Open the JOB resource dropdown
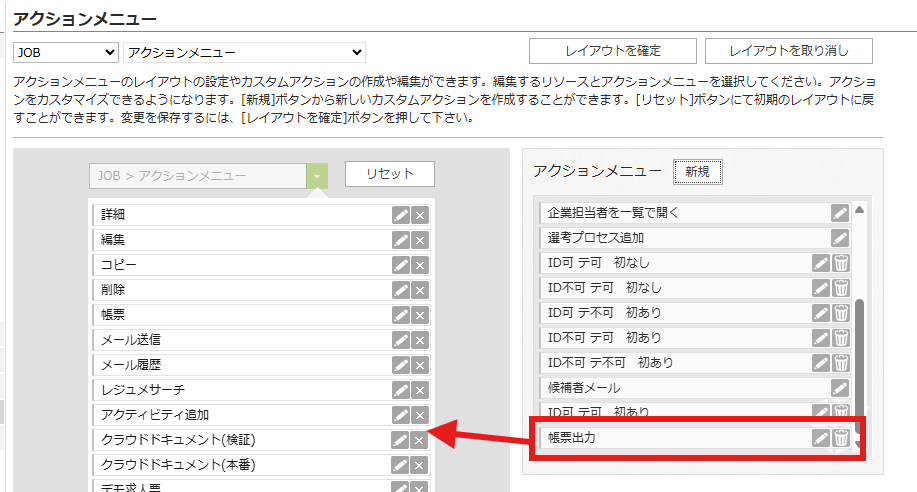 click(x=65, y=52)
